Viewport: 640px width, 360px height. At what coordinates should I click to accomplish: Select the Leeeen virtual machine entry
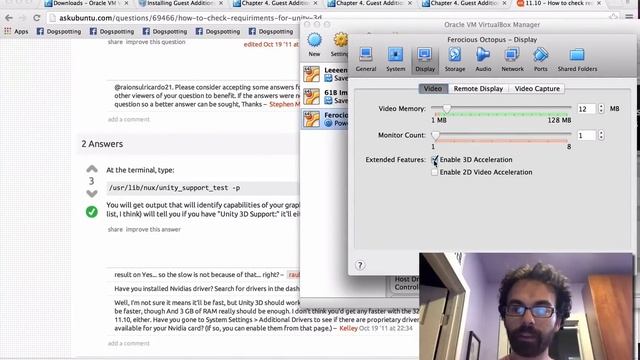pos(325,74)
